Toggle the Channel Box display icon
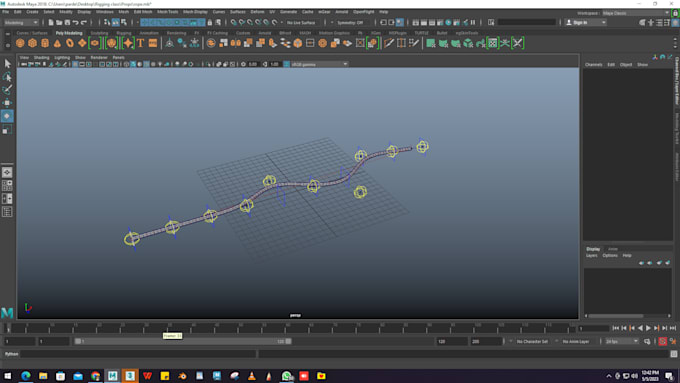 [x=675, y=22]
